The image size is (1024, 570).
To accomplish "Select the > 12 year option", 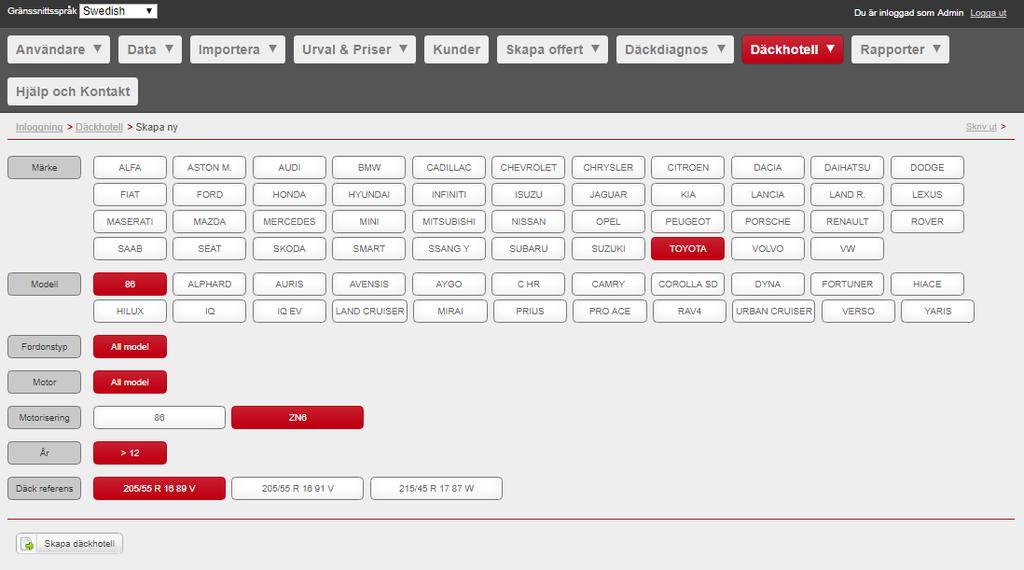I will click(x=130, y=452).
